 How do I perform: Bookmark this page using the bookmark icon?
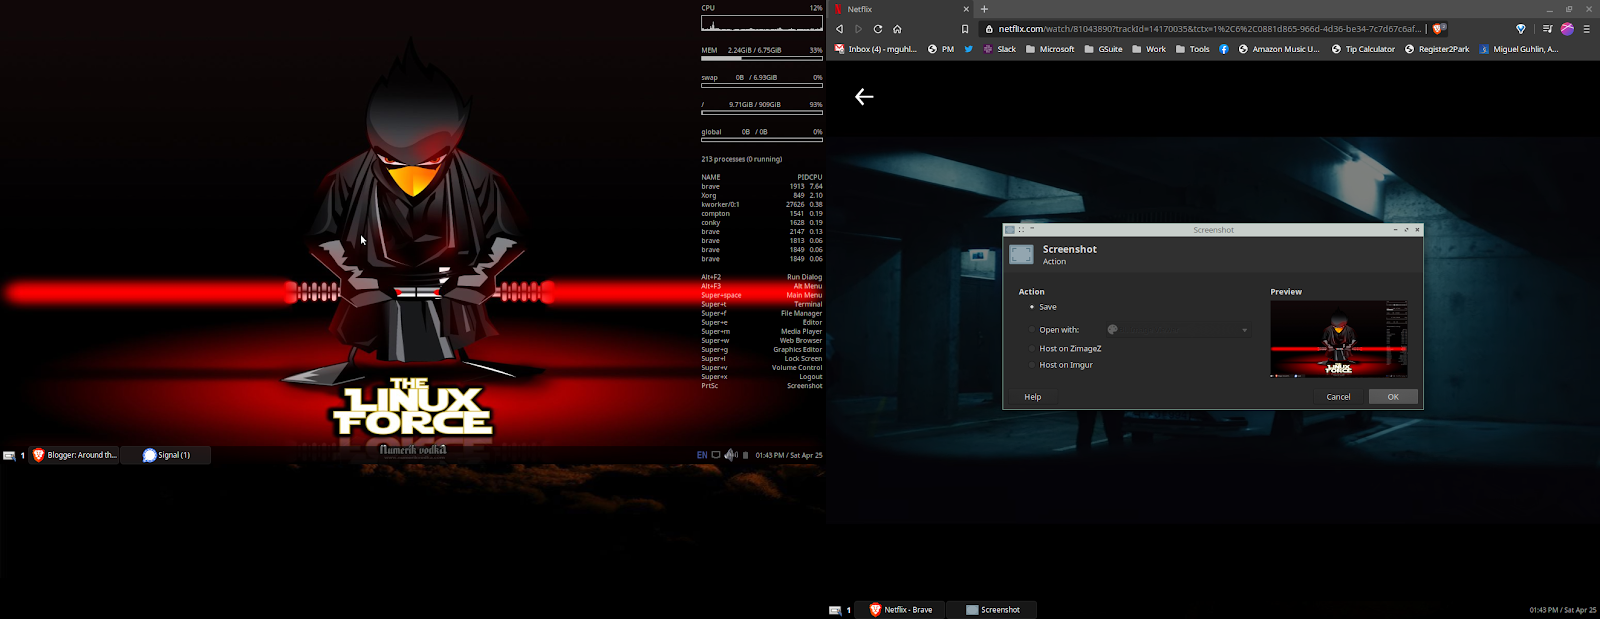(x=965, y=29)
